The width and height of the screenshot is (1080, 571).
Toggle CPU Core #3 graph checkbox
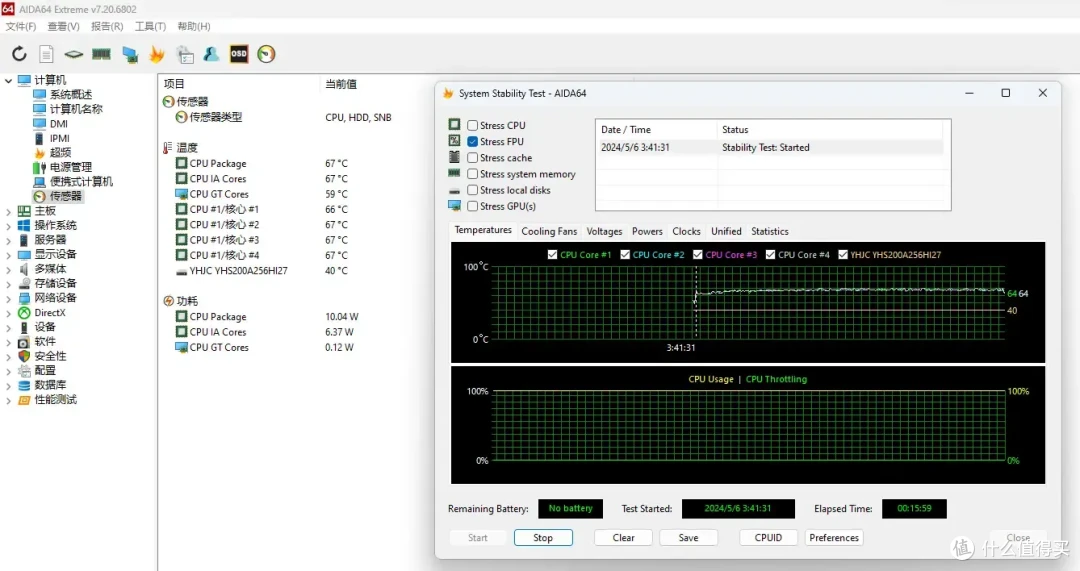point(698,254)
